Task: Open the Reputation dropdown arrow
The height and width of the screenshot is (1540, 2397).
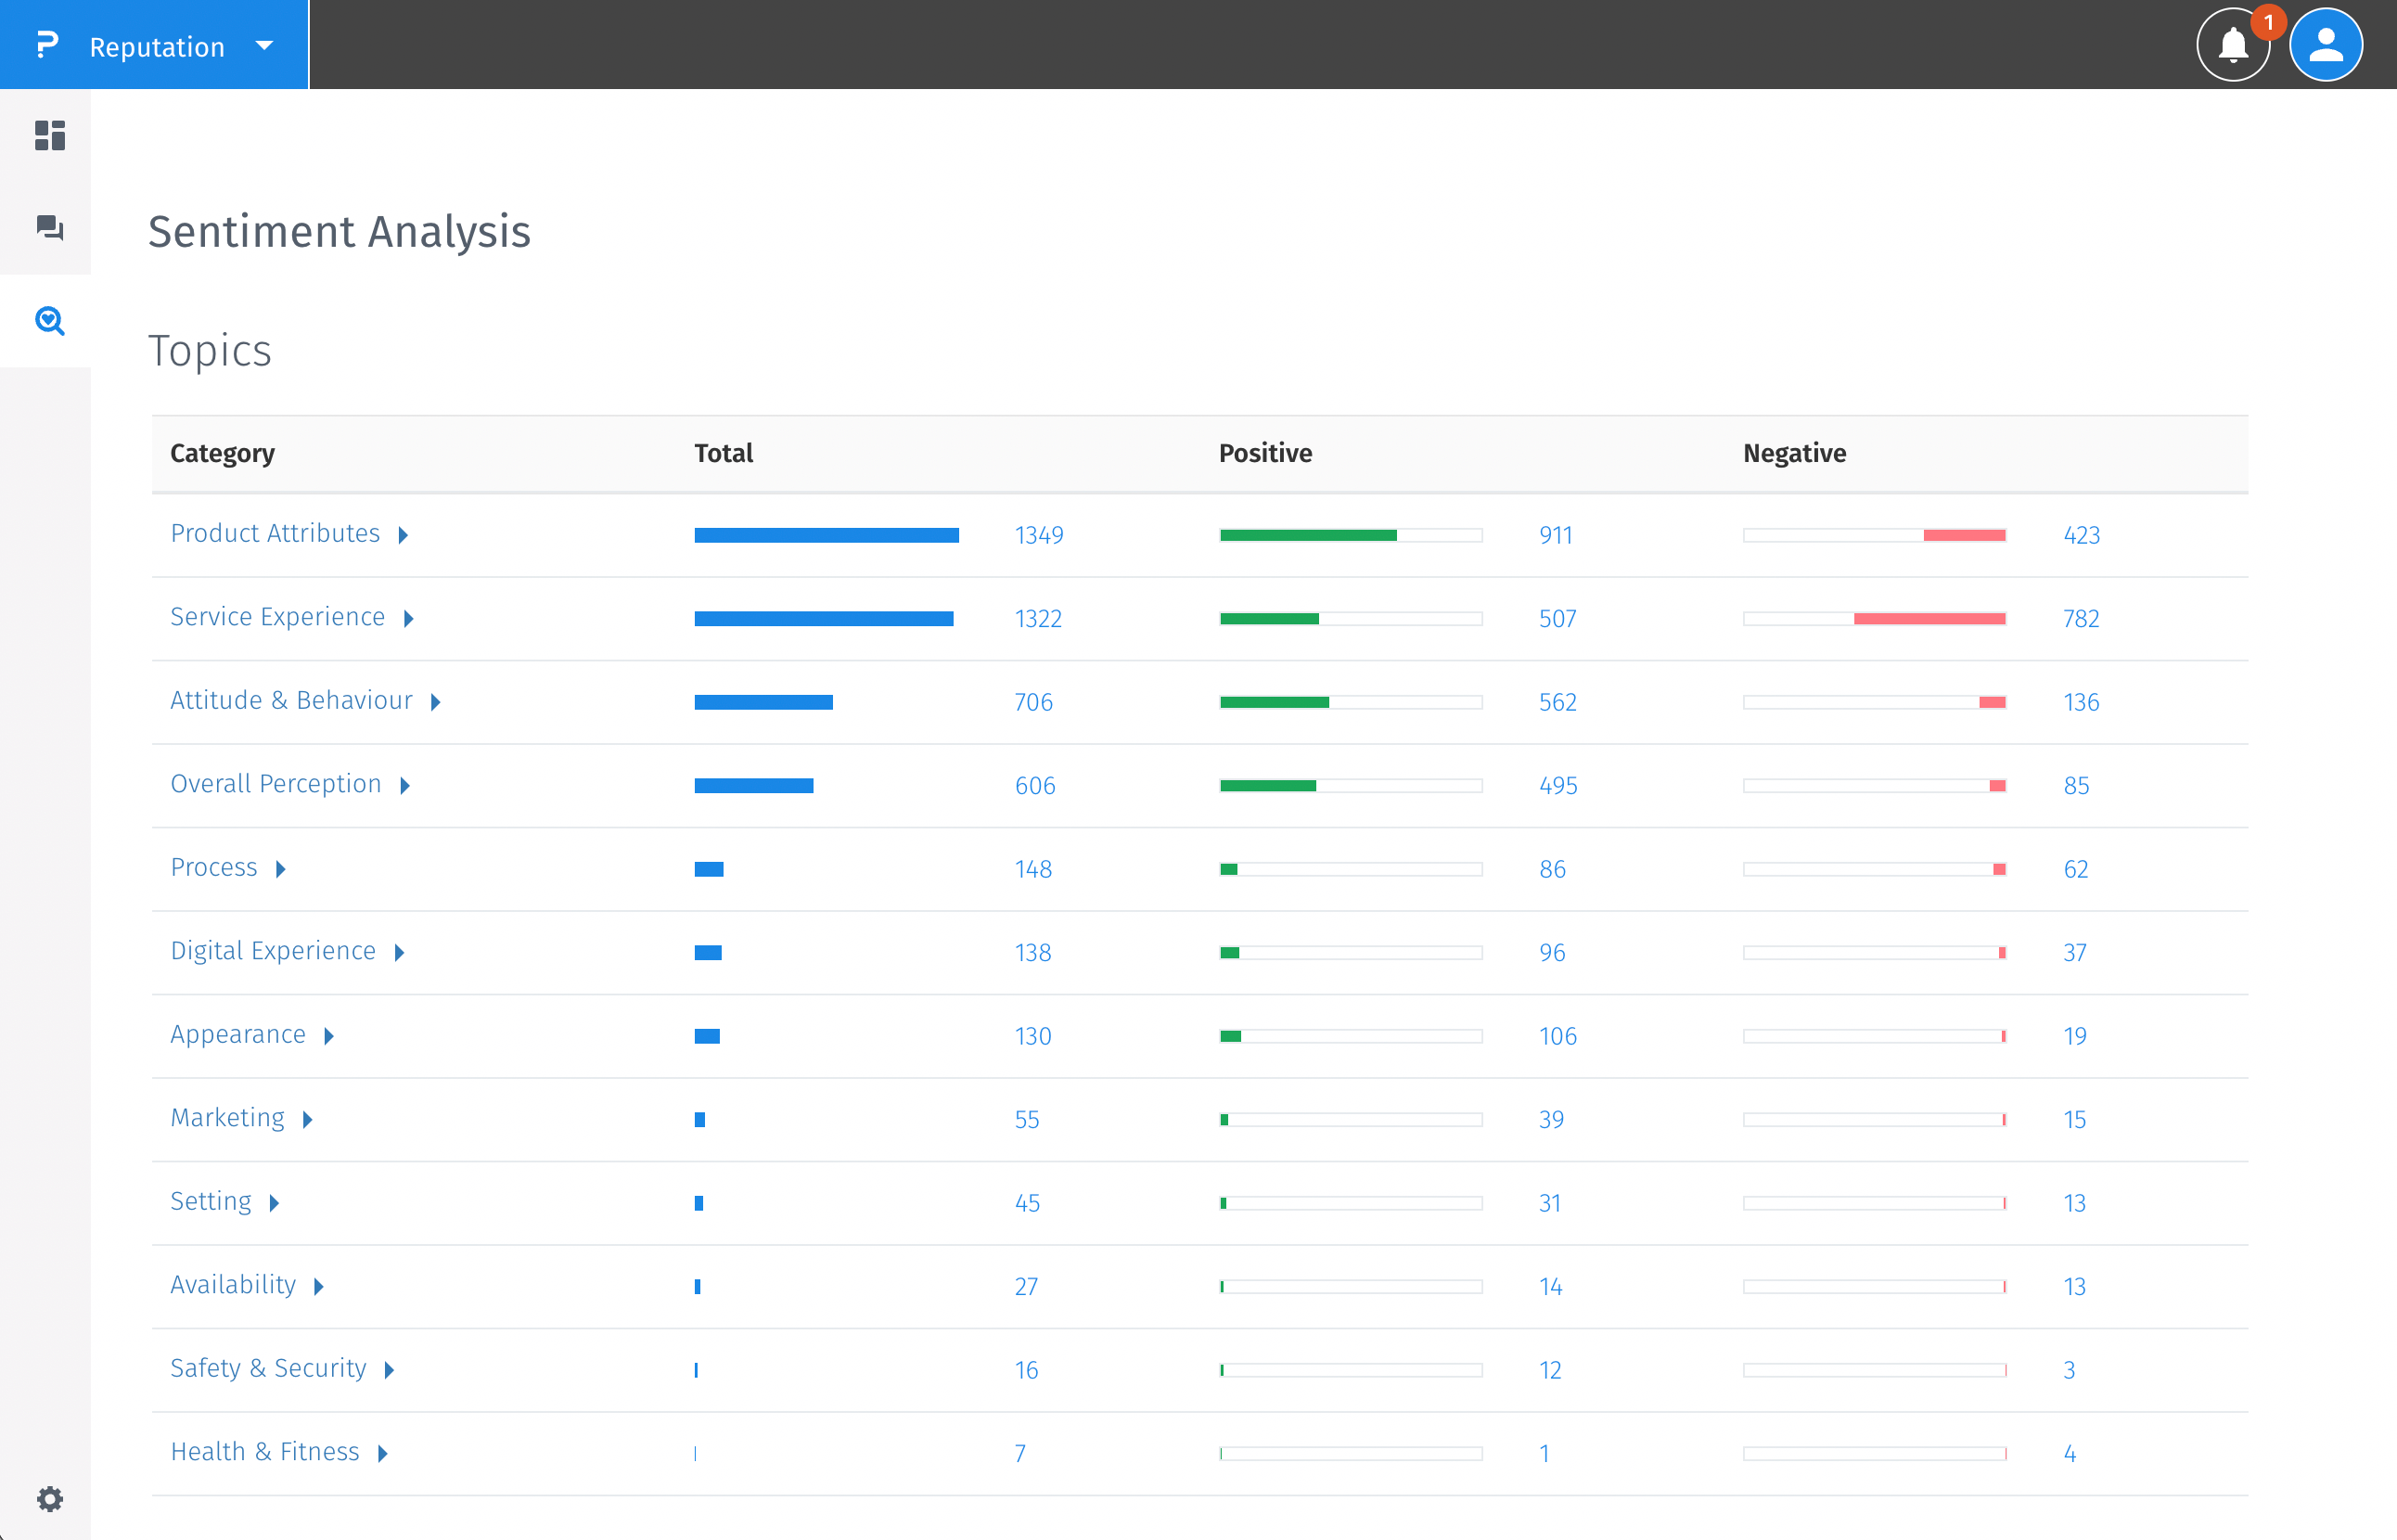Action: pyautogui.click(x=264, y=45)
